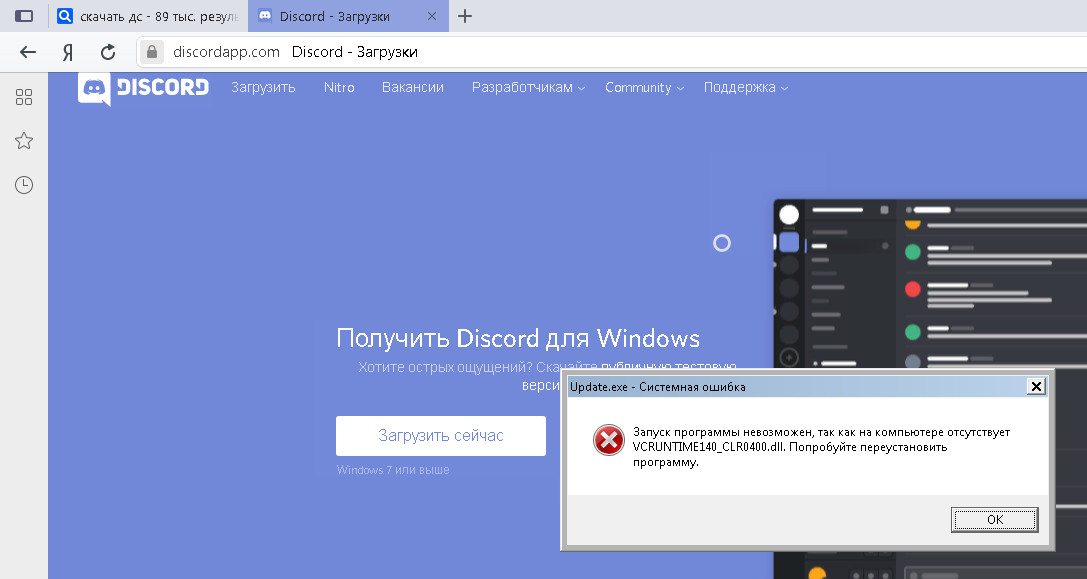Reload the page with the refresh icon
The image size is (1087, 579).
coord(108,52)
